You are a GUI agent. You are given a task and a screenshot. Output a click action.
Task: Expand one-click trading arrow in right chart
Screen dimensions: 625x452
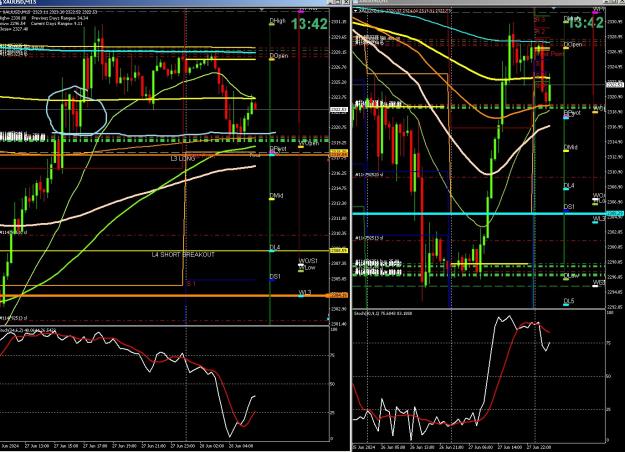[356, 11]
